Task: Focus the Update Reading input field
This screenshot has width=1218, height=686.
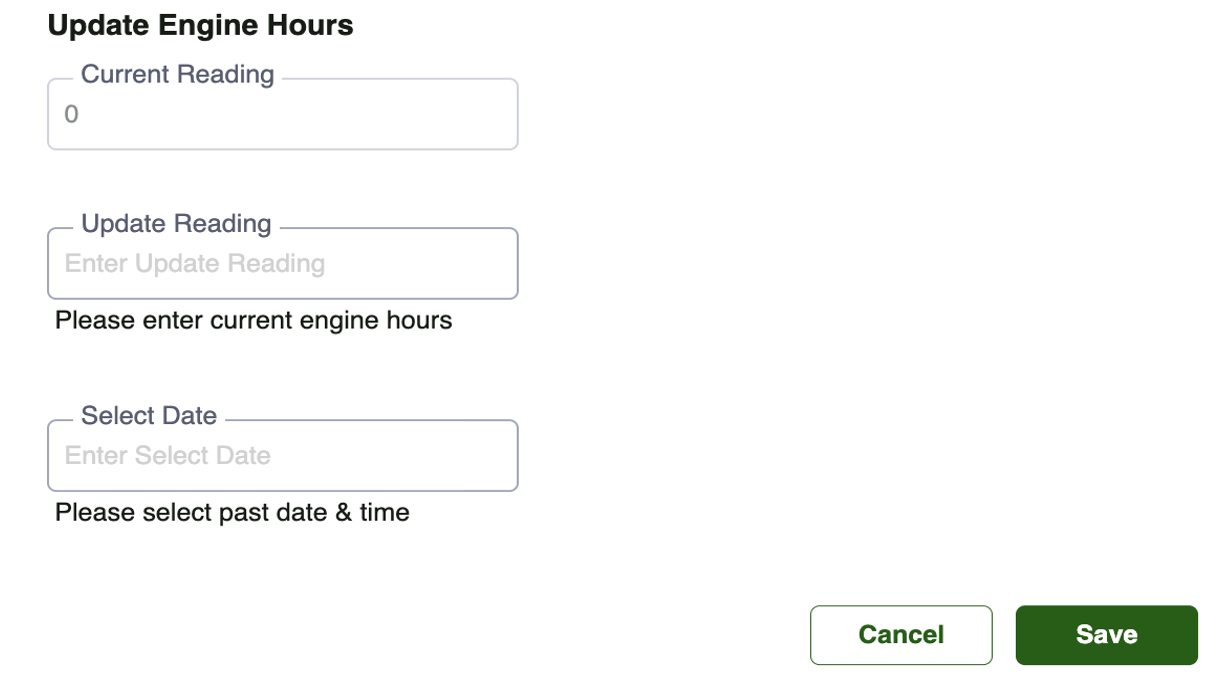Action: pos(283,264)
